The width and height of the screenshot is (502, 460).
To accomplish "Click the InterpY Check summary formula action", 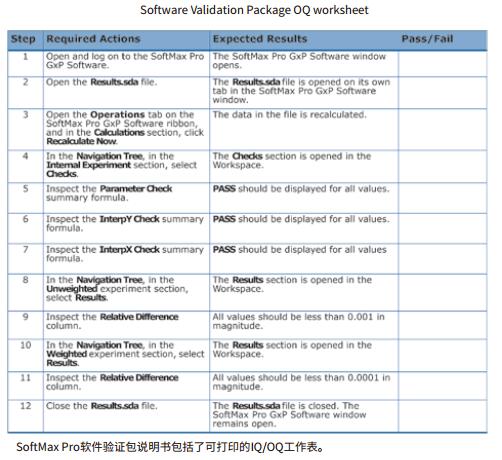I will (x=125, y=223).
